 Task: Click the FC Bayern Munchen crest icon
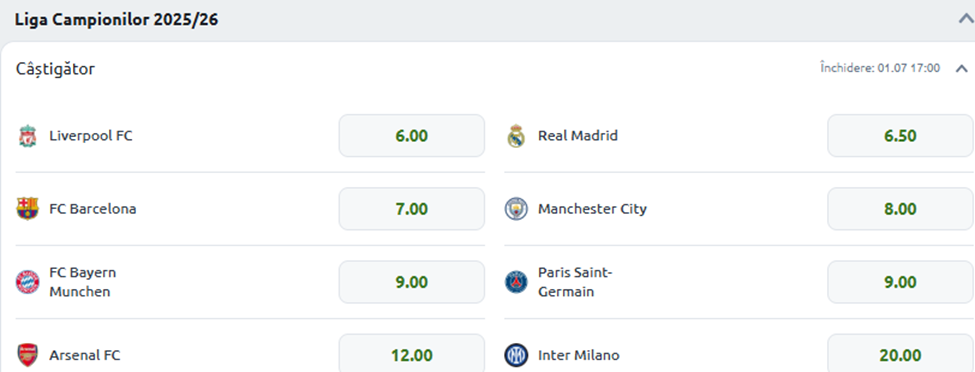click(27, 282)
